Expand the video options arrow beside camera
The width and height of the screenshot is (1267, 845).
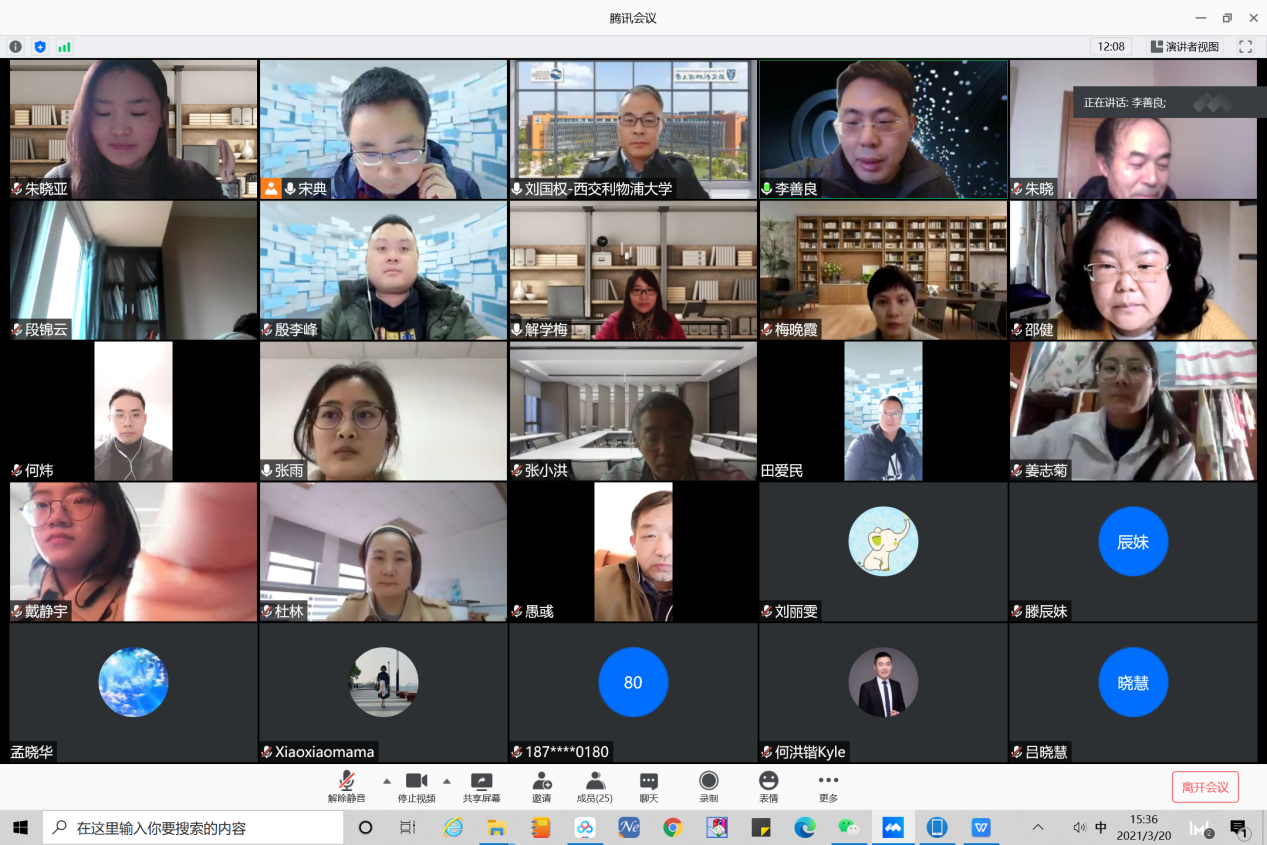click(446, 781)
